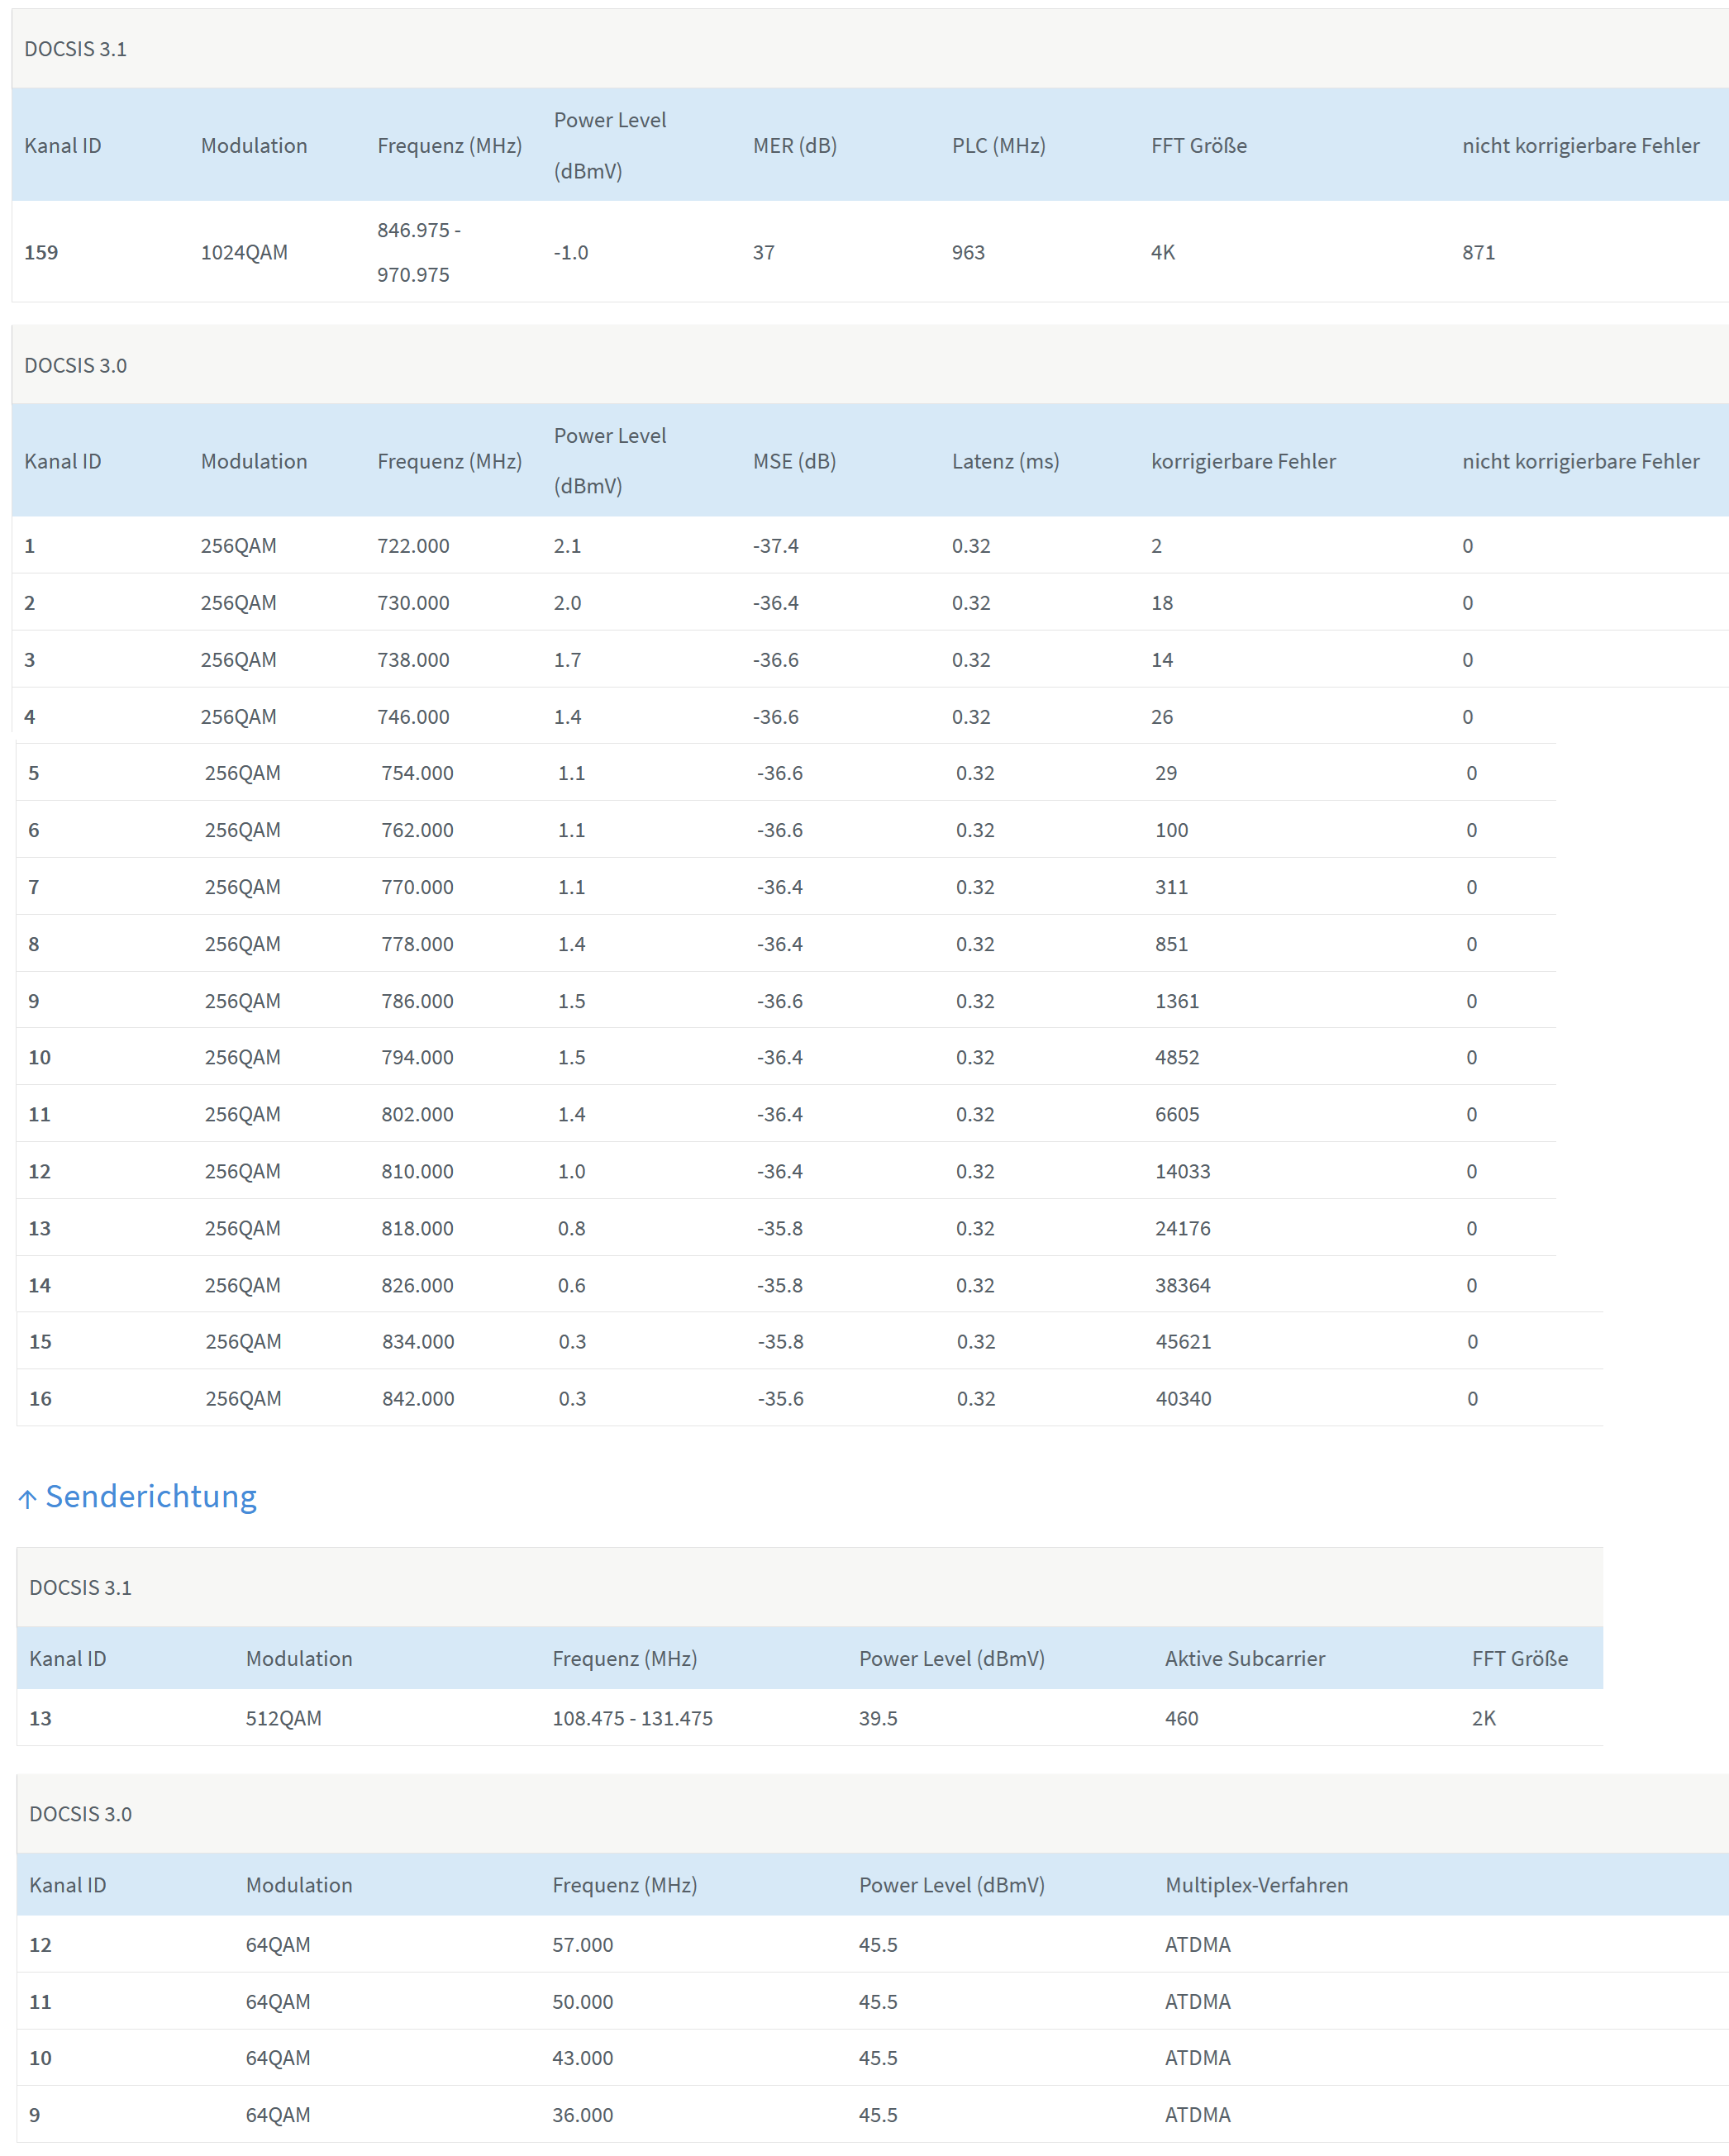Click correctable errors value 45621

point(1183,1342)
